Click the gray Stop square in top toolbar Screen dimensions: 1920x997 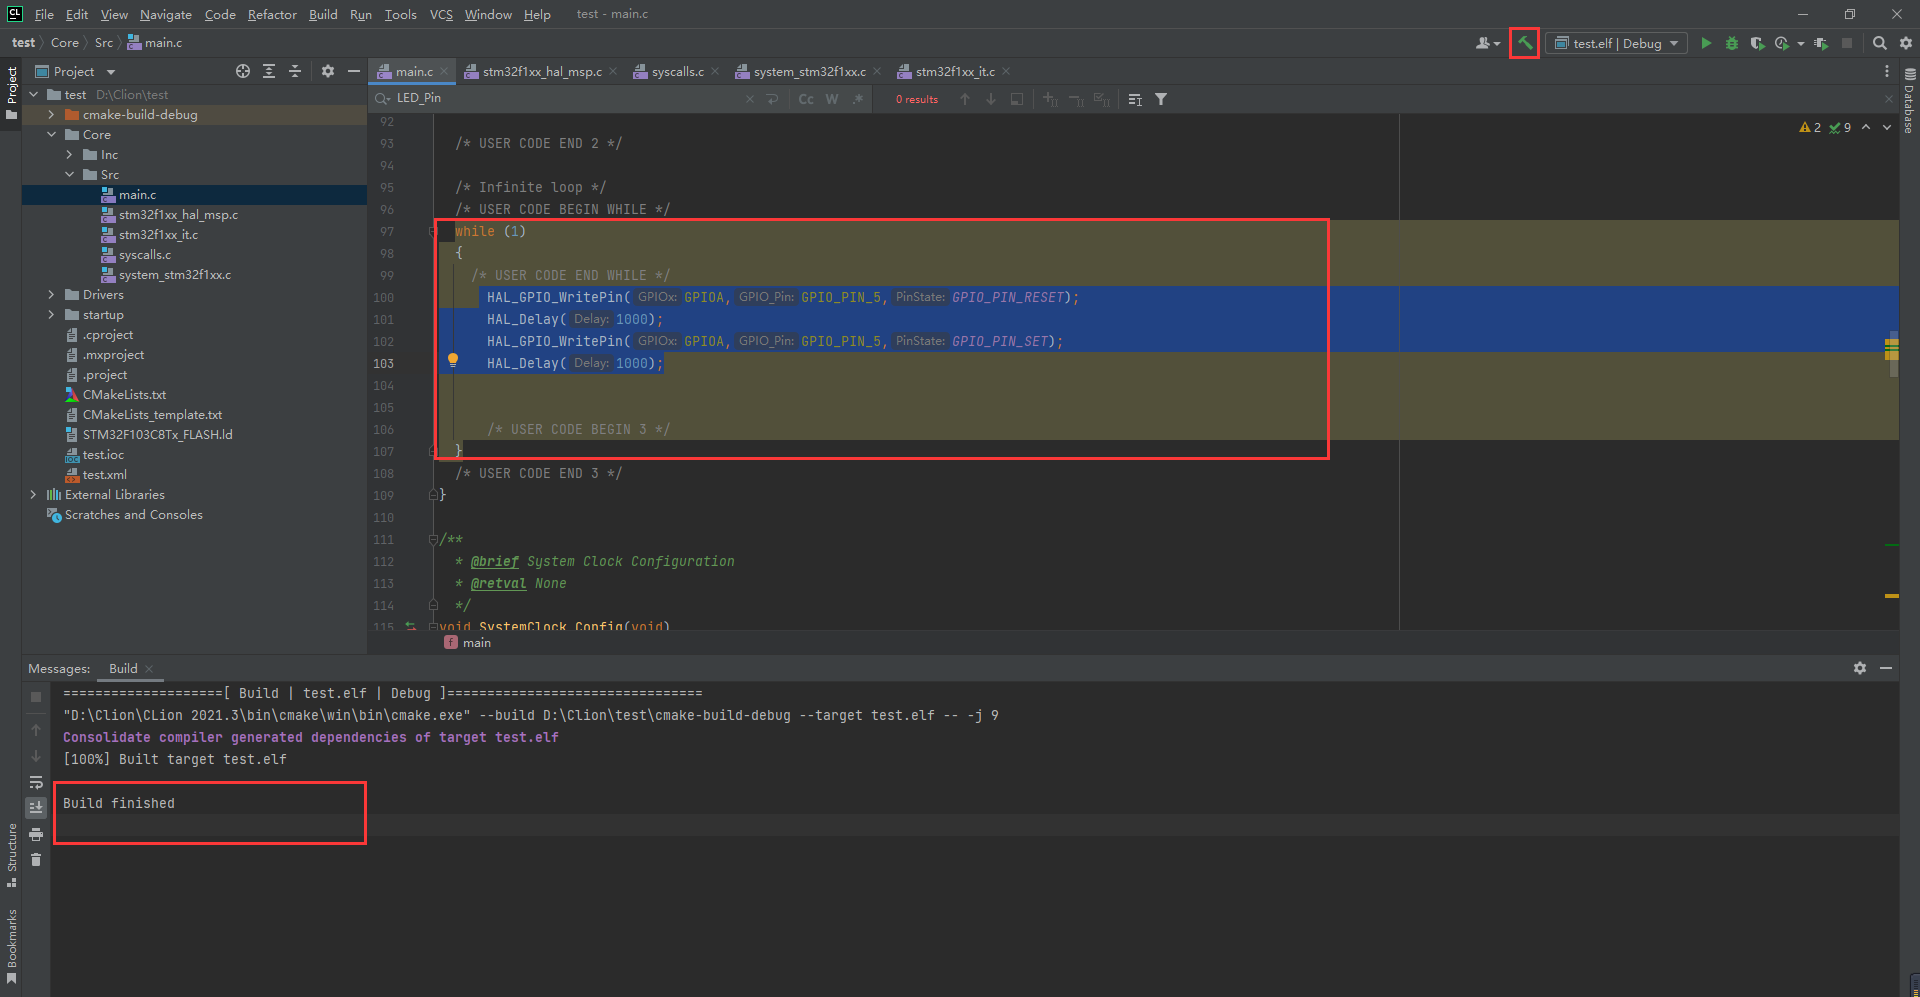(1847, 43)
